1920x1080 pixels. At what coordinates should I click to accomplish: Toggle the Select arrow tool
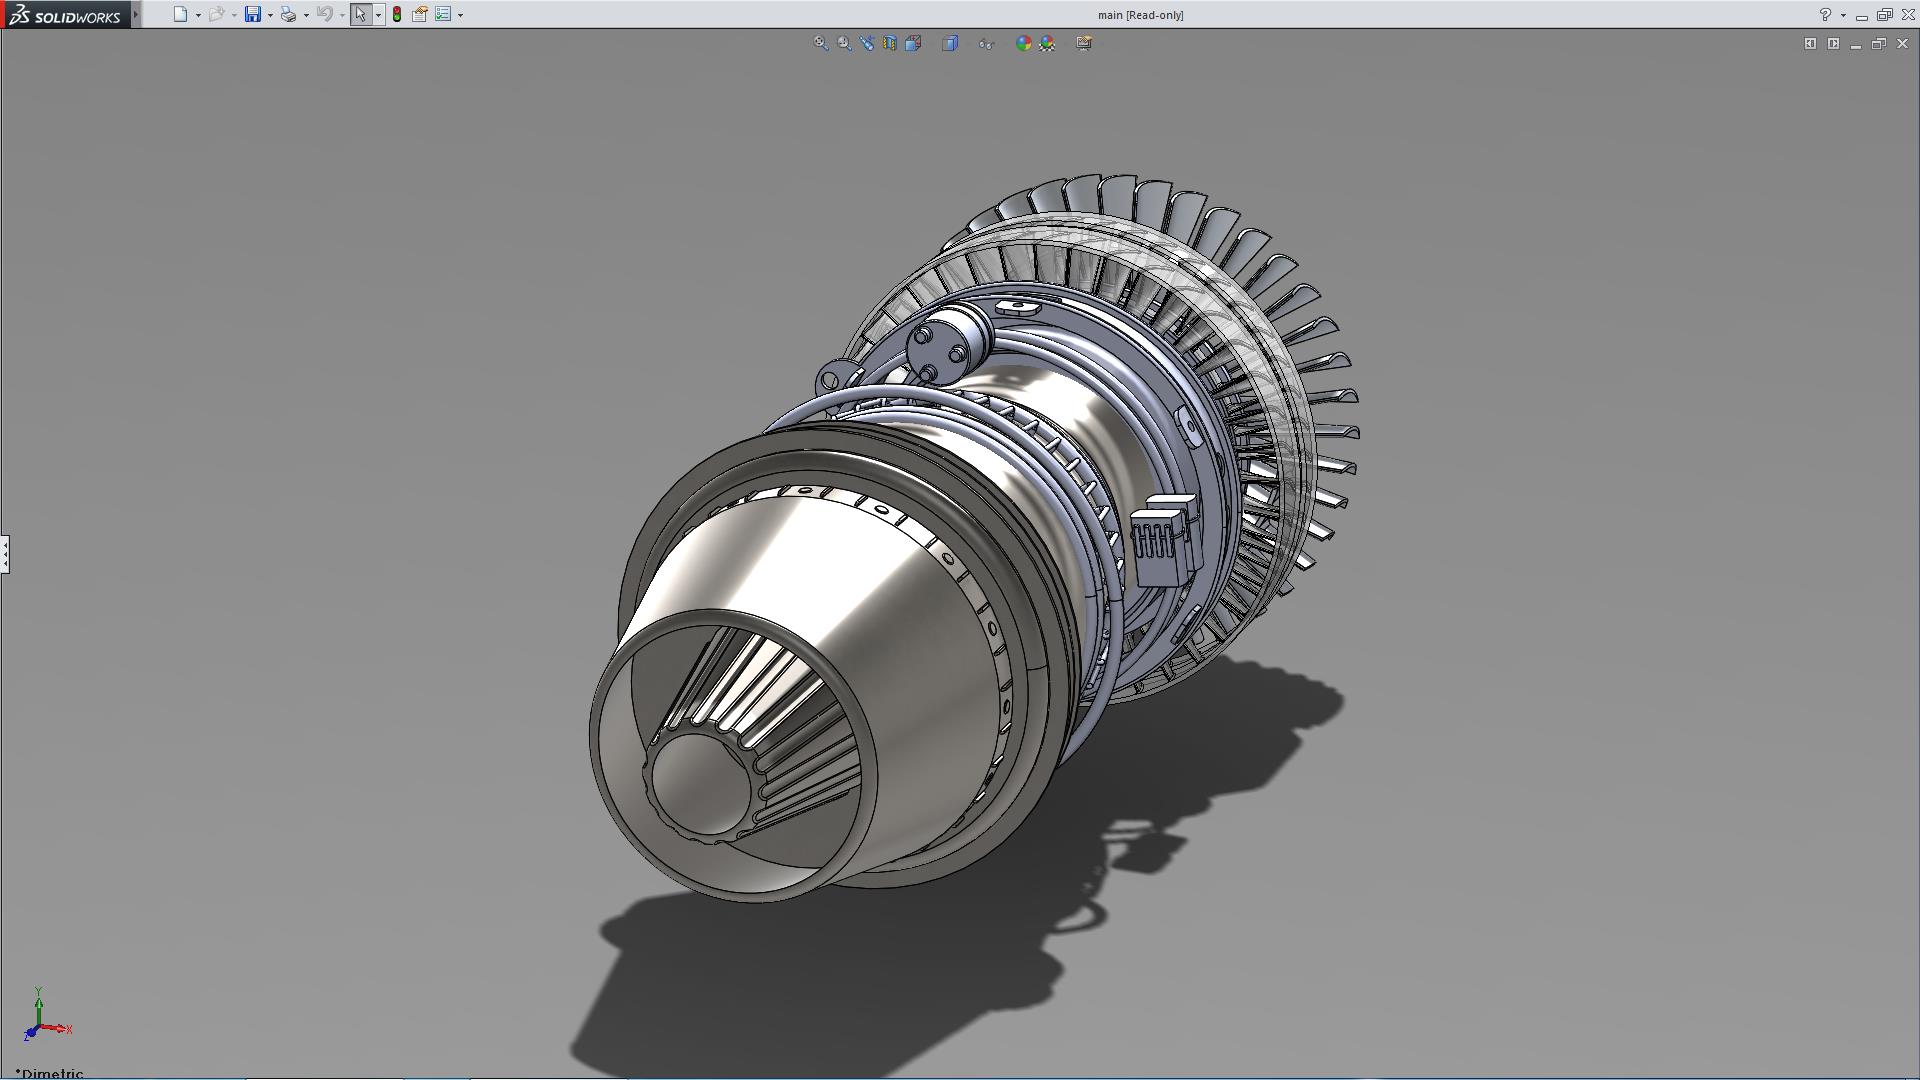point(360,14)
